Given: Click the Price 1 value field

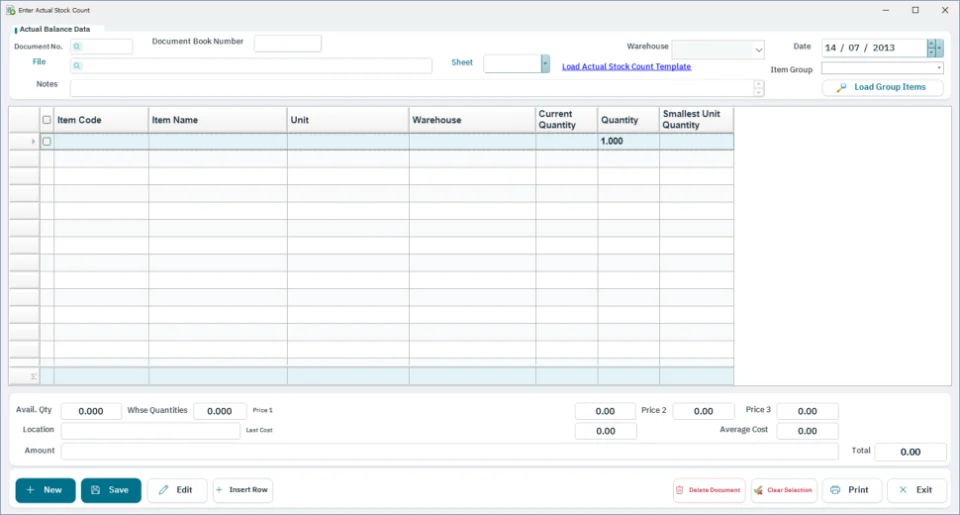Looking at the screenshot, I should point(606,411).
